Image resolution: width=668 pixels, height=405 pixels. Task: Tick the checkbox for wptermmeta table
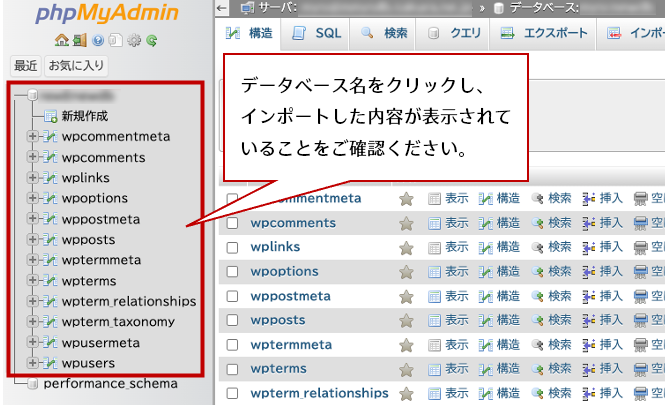232,345
